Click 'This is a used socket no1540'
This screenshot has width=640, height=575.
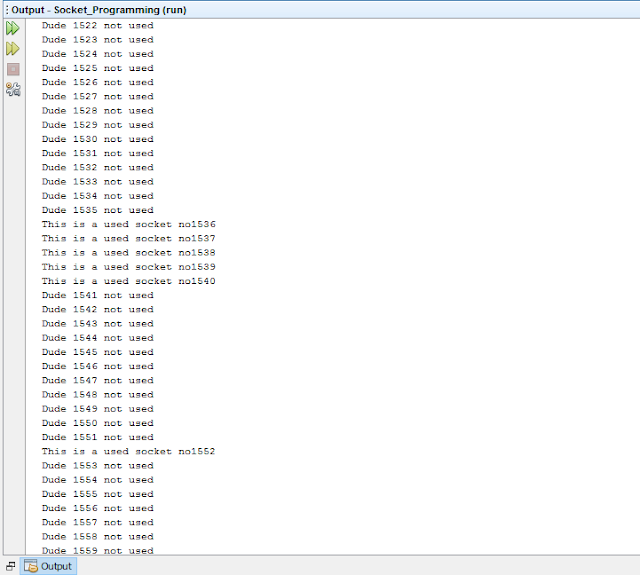(129, 281)
